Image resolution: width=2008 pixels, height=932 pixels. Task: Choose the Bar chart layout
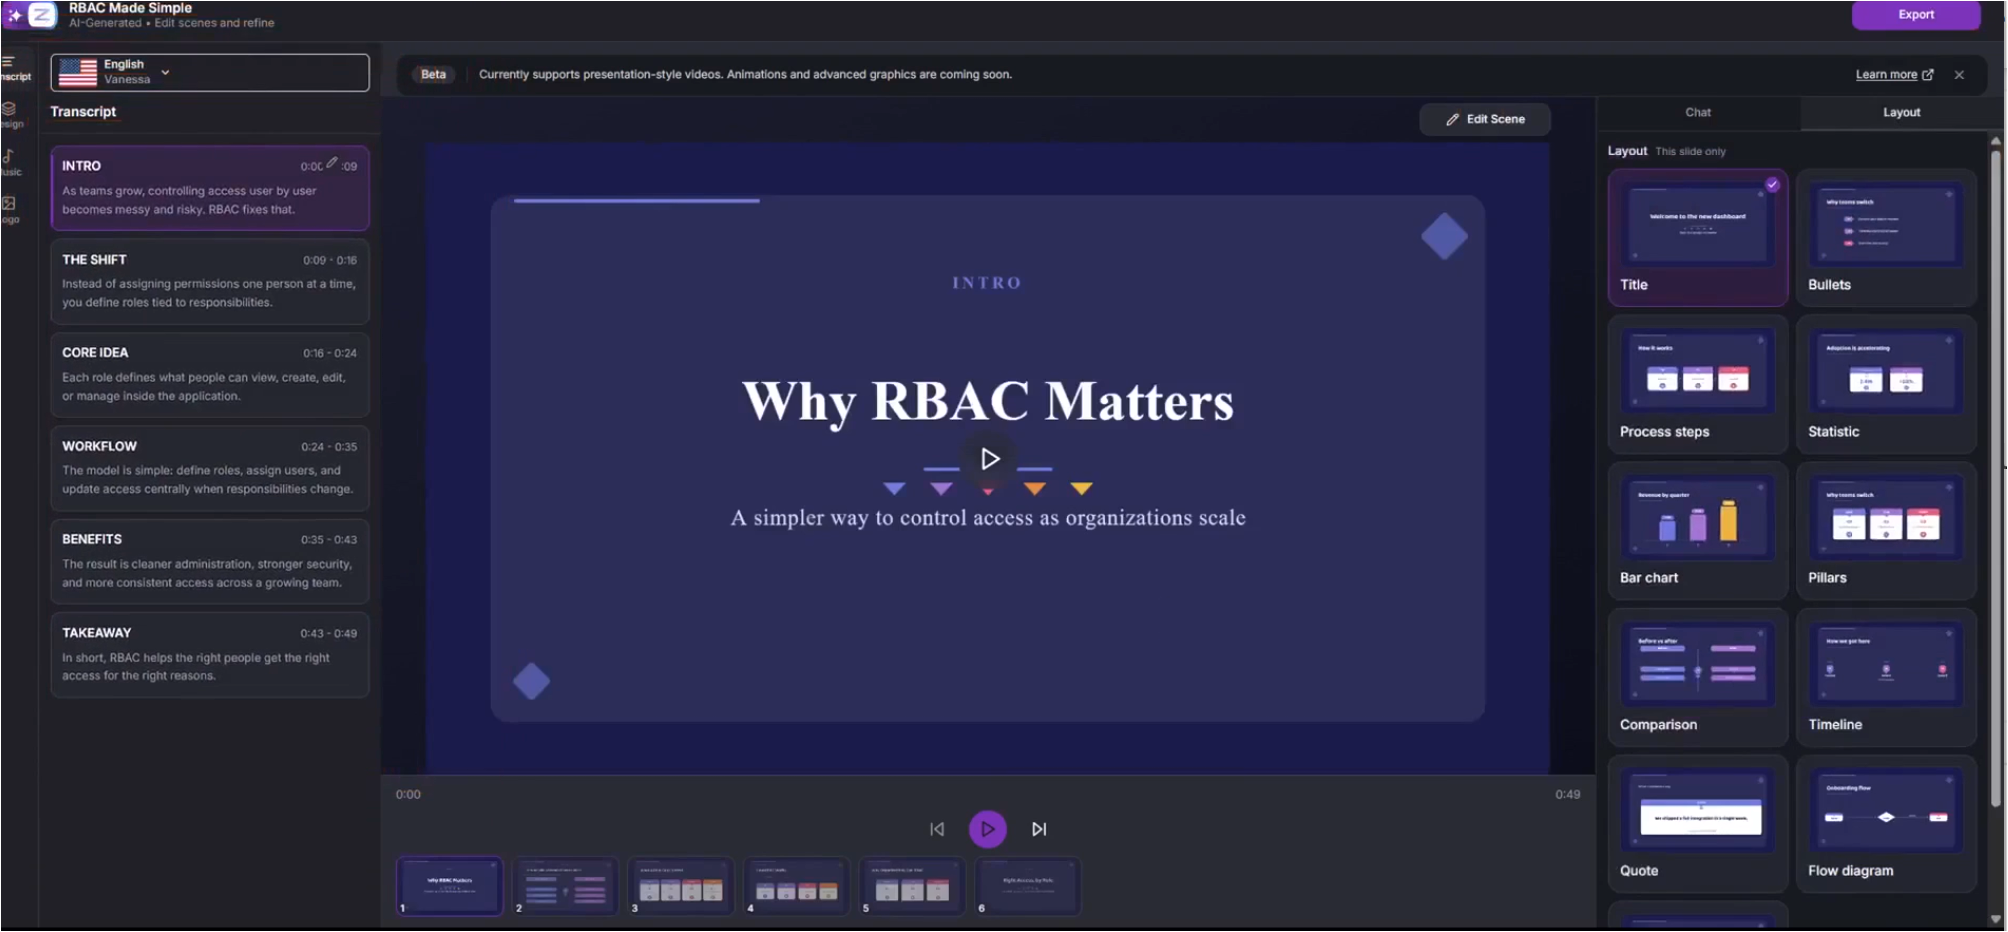1697,531
